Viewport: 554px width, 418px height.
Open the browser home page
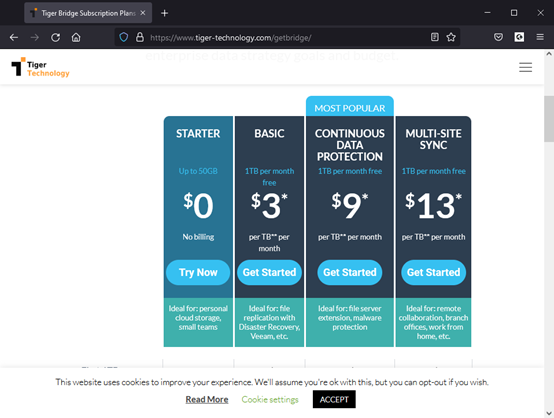click(x=76, y=37)
